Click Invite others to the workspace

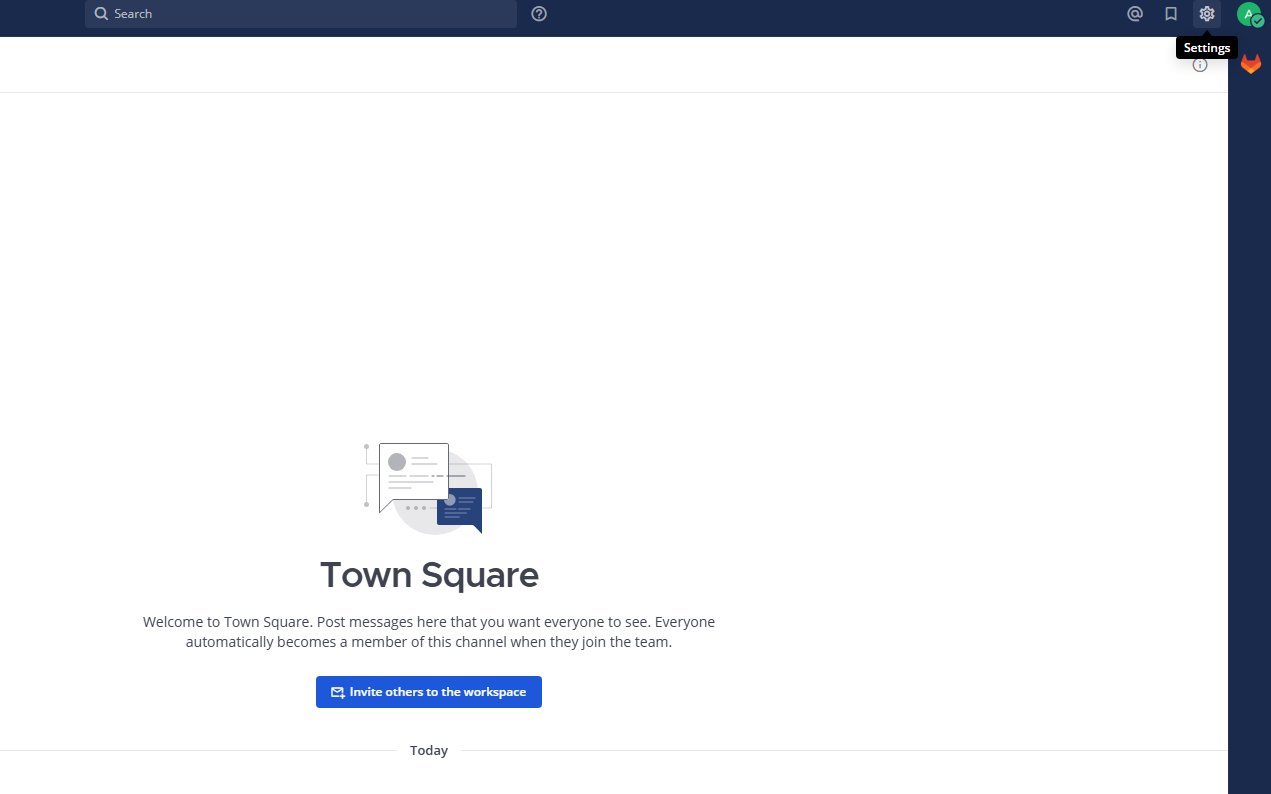pyautogui.click(x=429, y=692)
